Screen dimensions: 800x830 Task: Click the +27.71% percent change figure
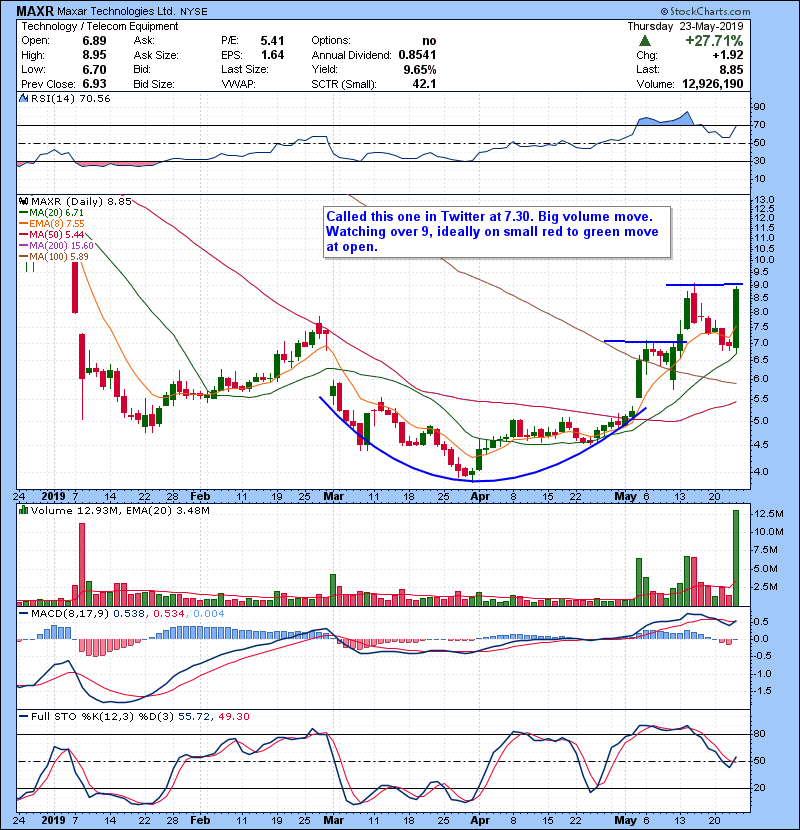click(714, 41)
